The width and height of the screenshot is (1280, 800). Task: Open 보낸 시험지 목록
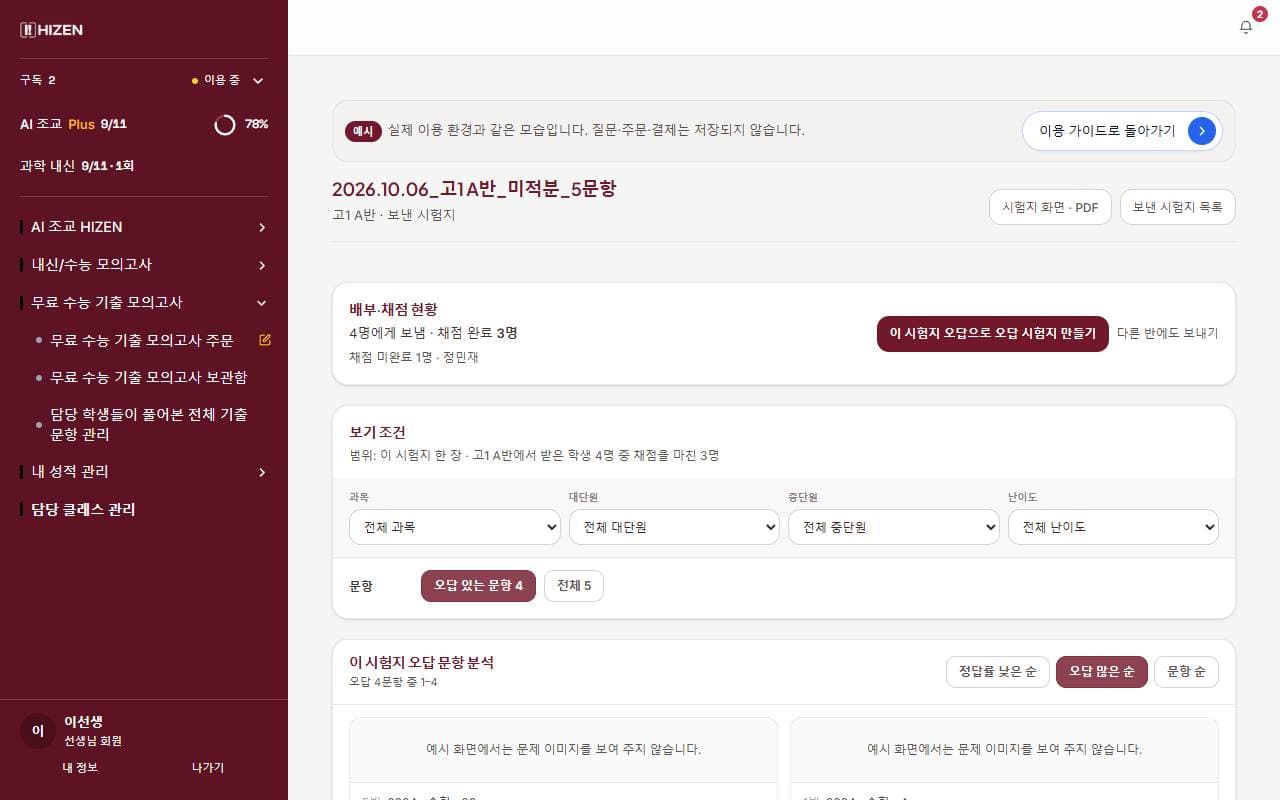pyautogui.click(x=1178, y=207)
